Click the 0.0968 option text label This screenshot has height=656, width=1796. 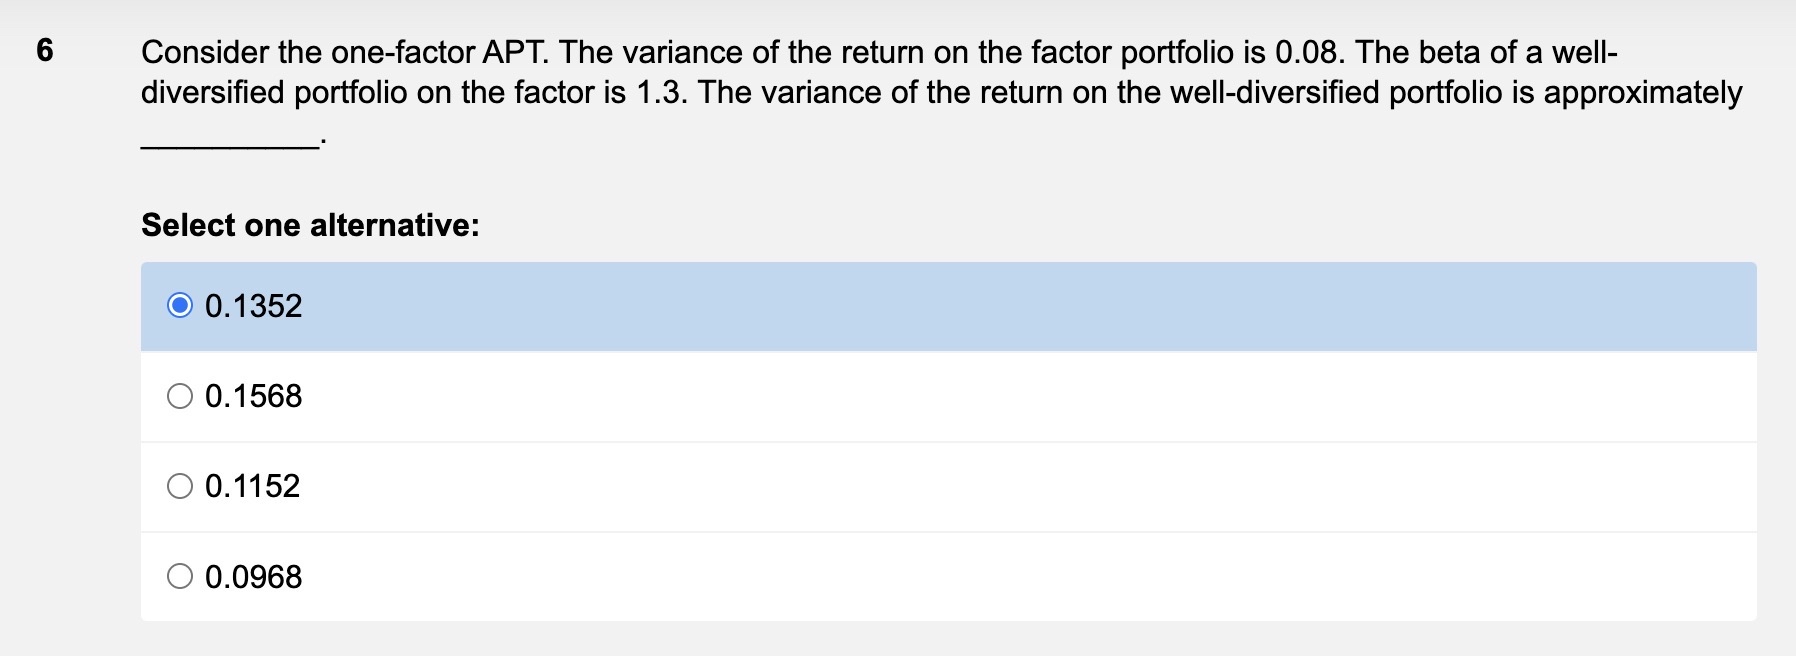tap(253, 577)
